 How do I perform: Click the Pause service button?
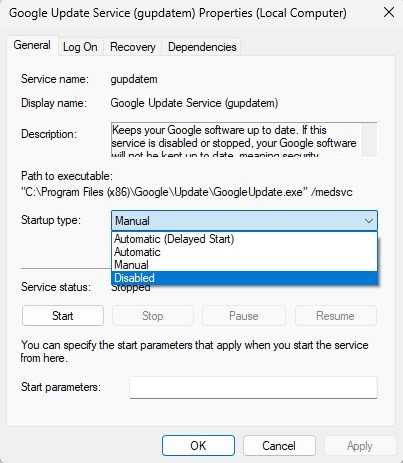tap(244, 316)
